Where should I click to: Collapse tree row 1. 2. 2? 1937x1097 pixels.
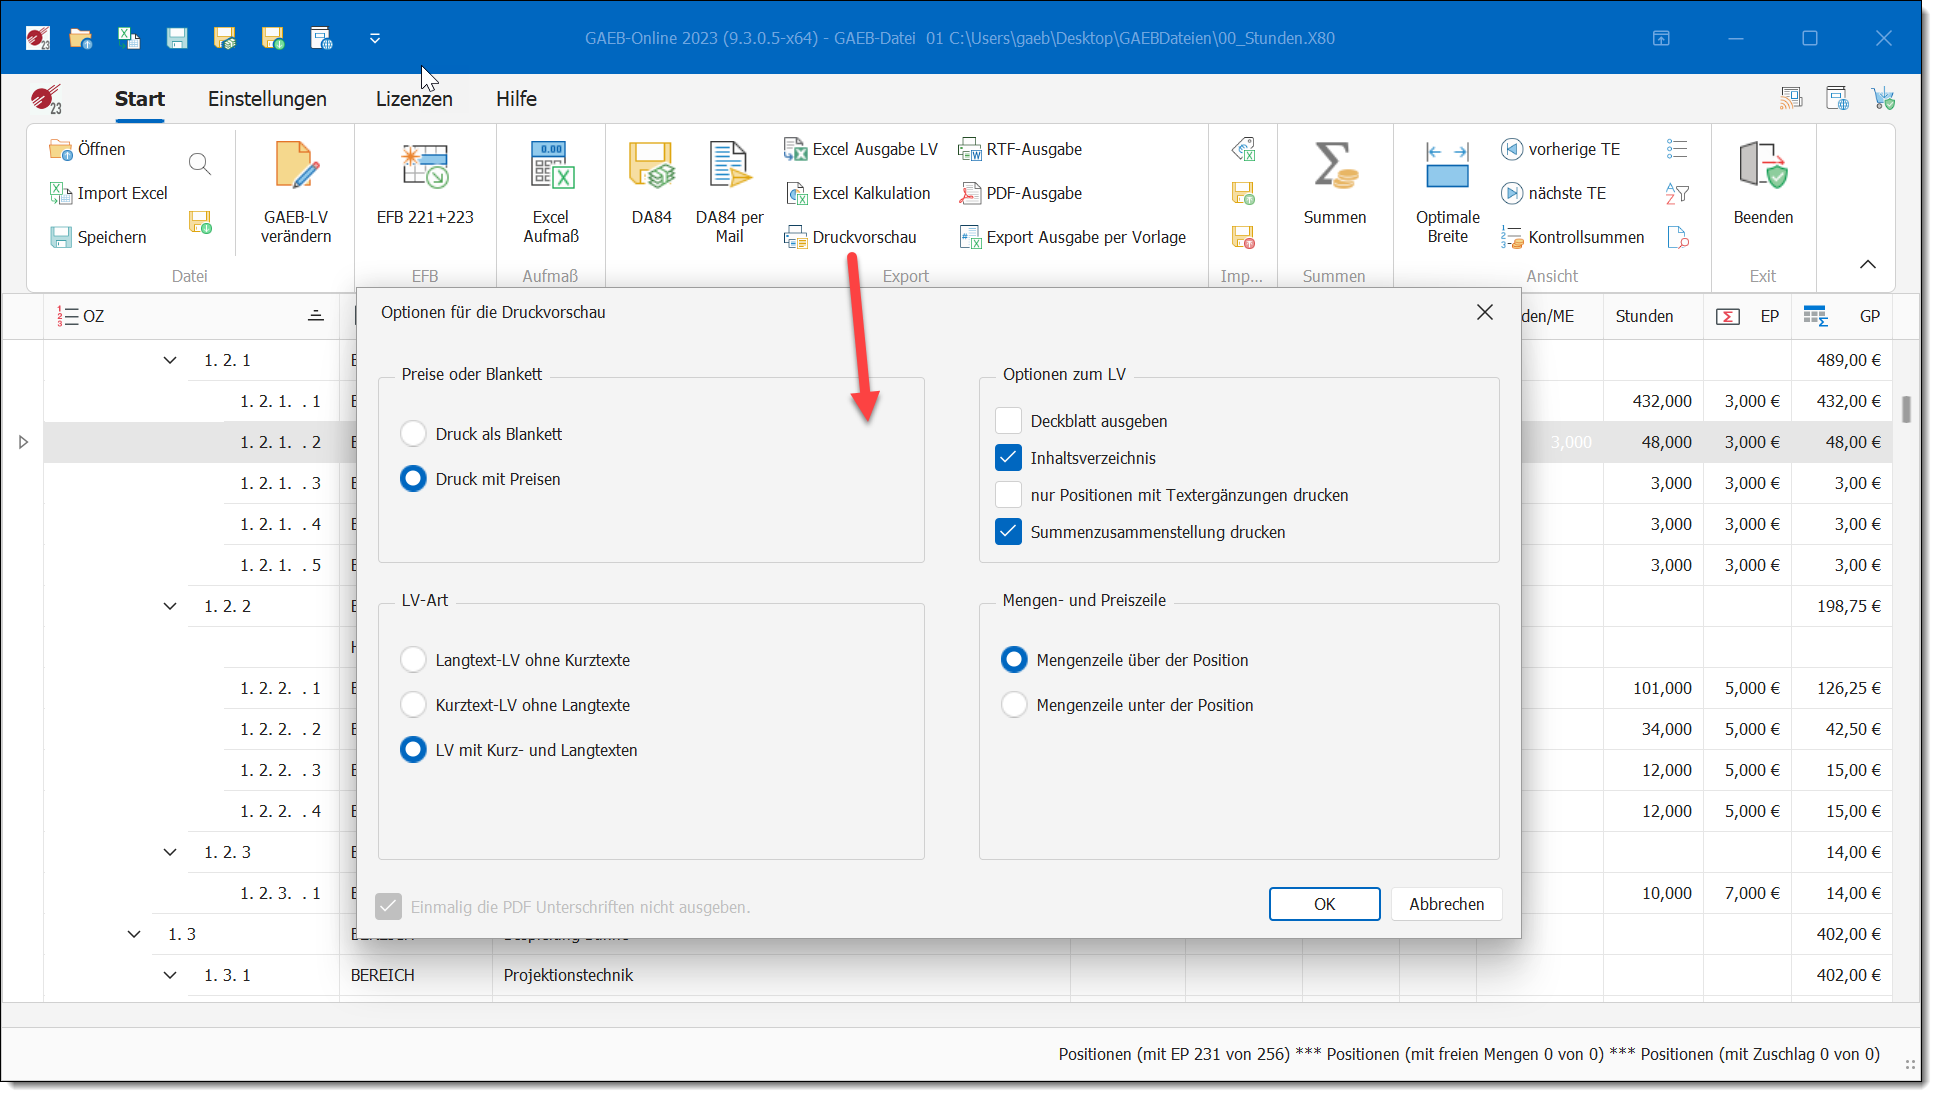[170, 606]
